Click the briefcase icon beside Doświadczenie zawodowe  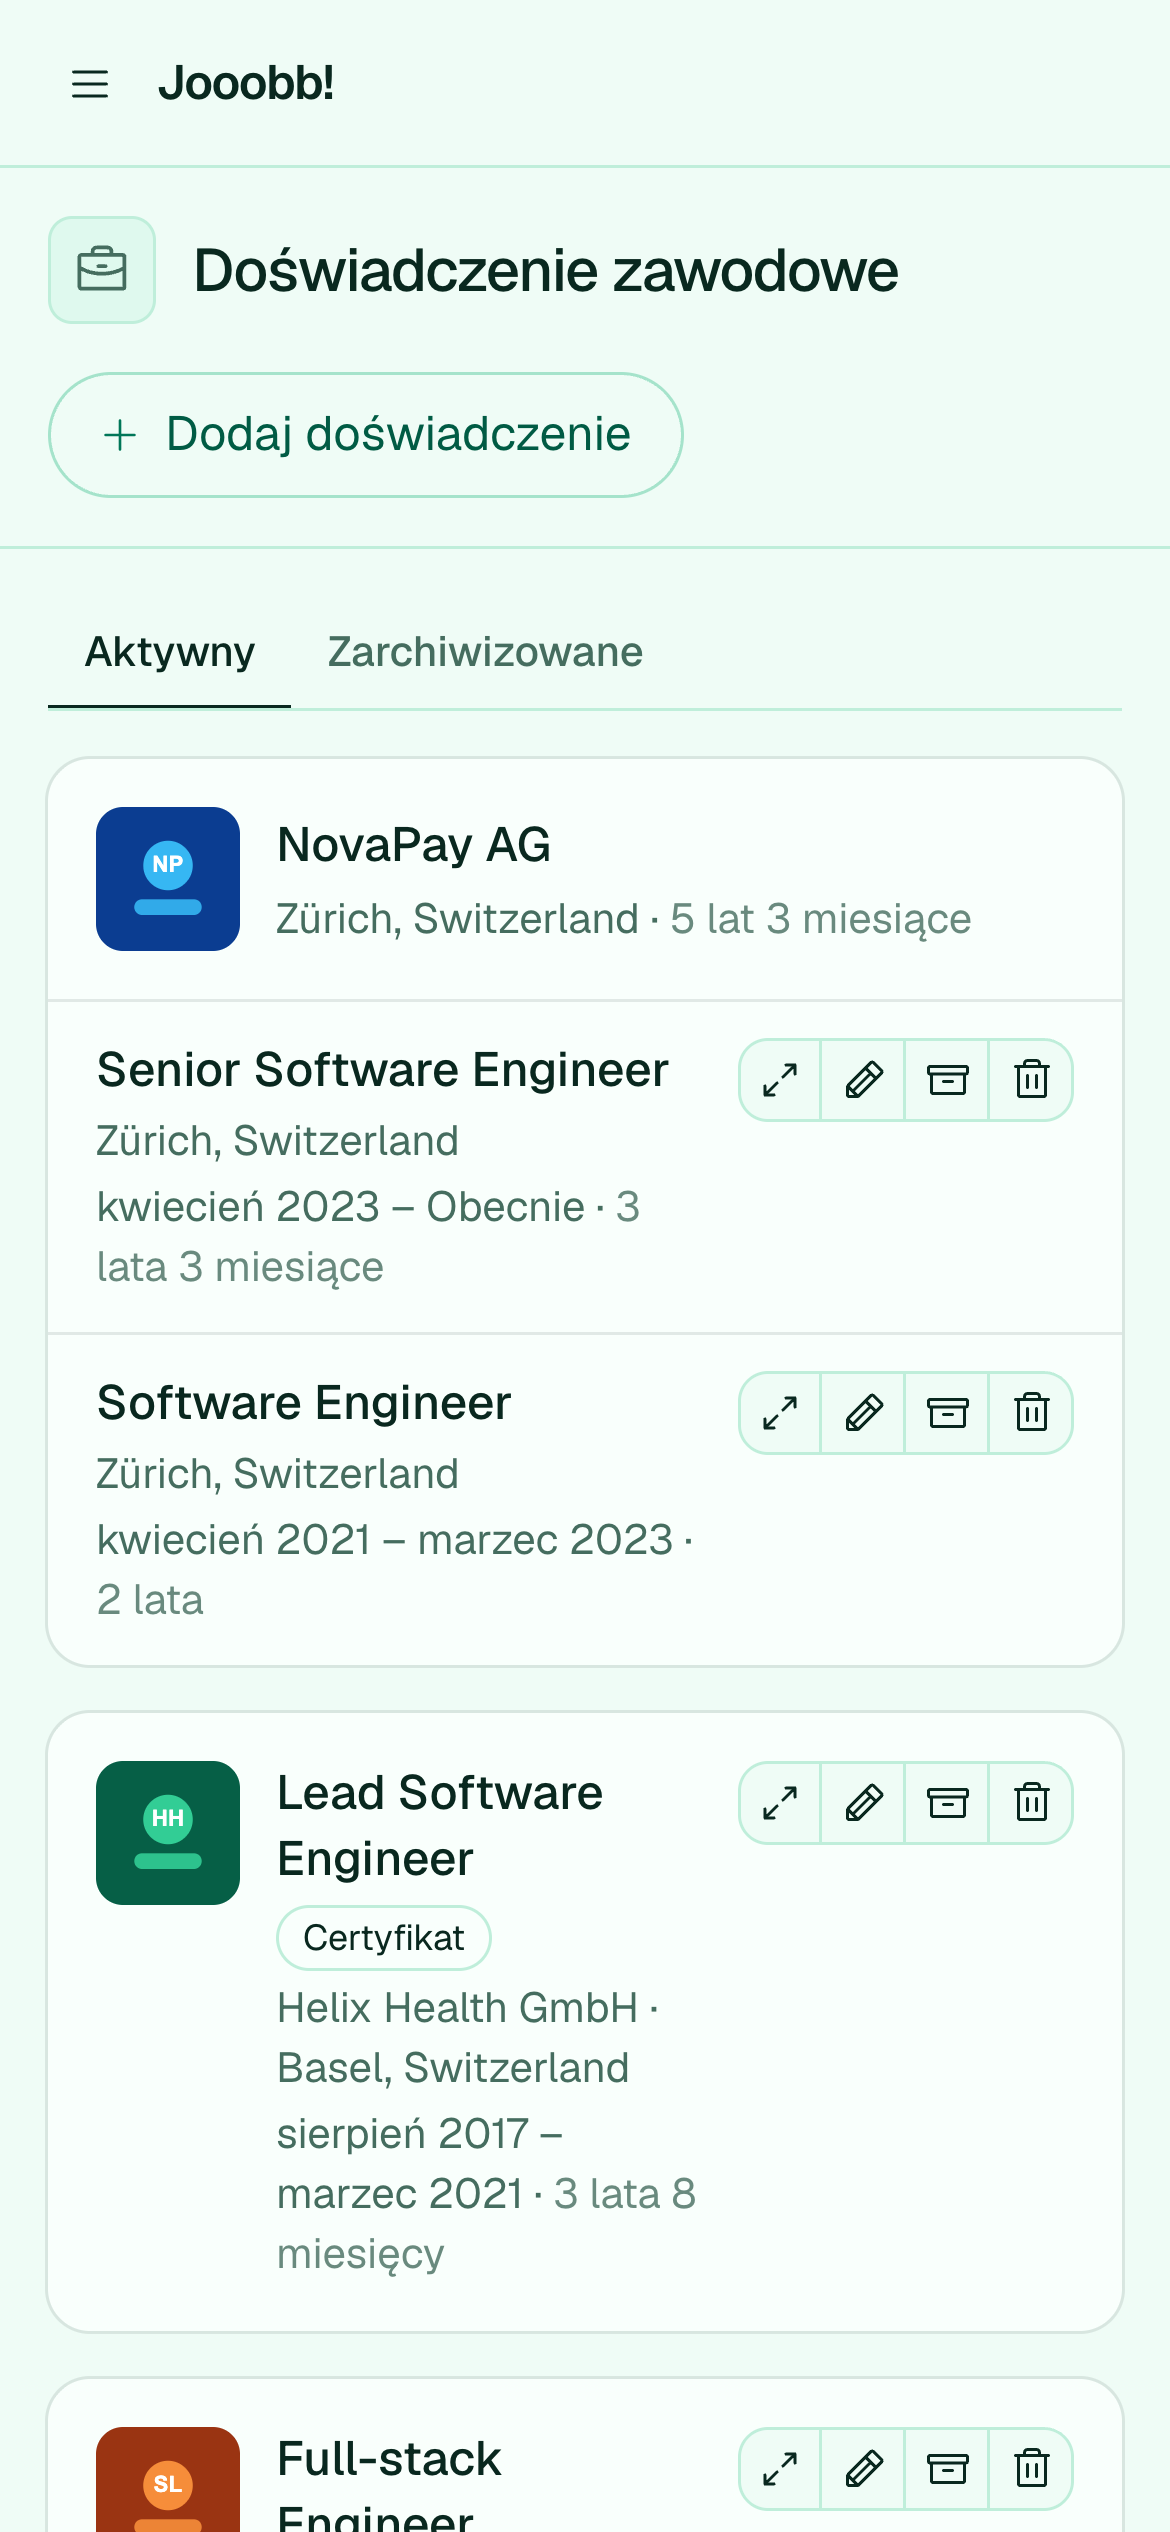(x=102, y=270)
